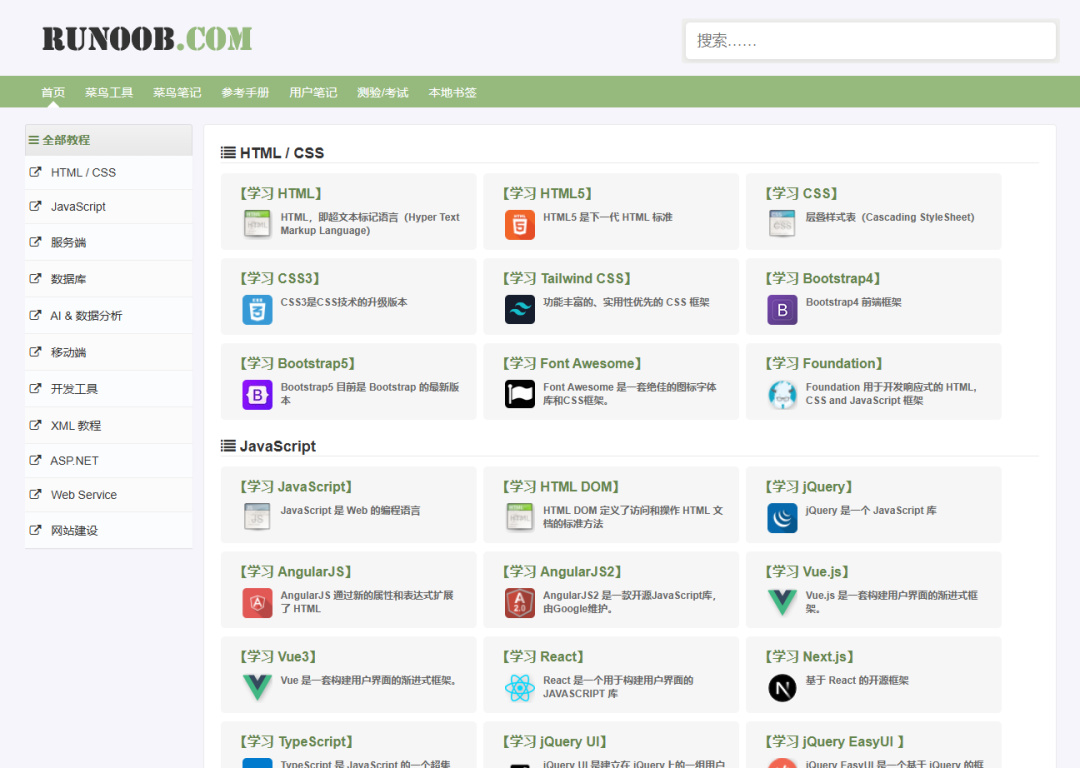Click the blue CSS3 shield icon

click(257, 309)
